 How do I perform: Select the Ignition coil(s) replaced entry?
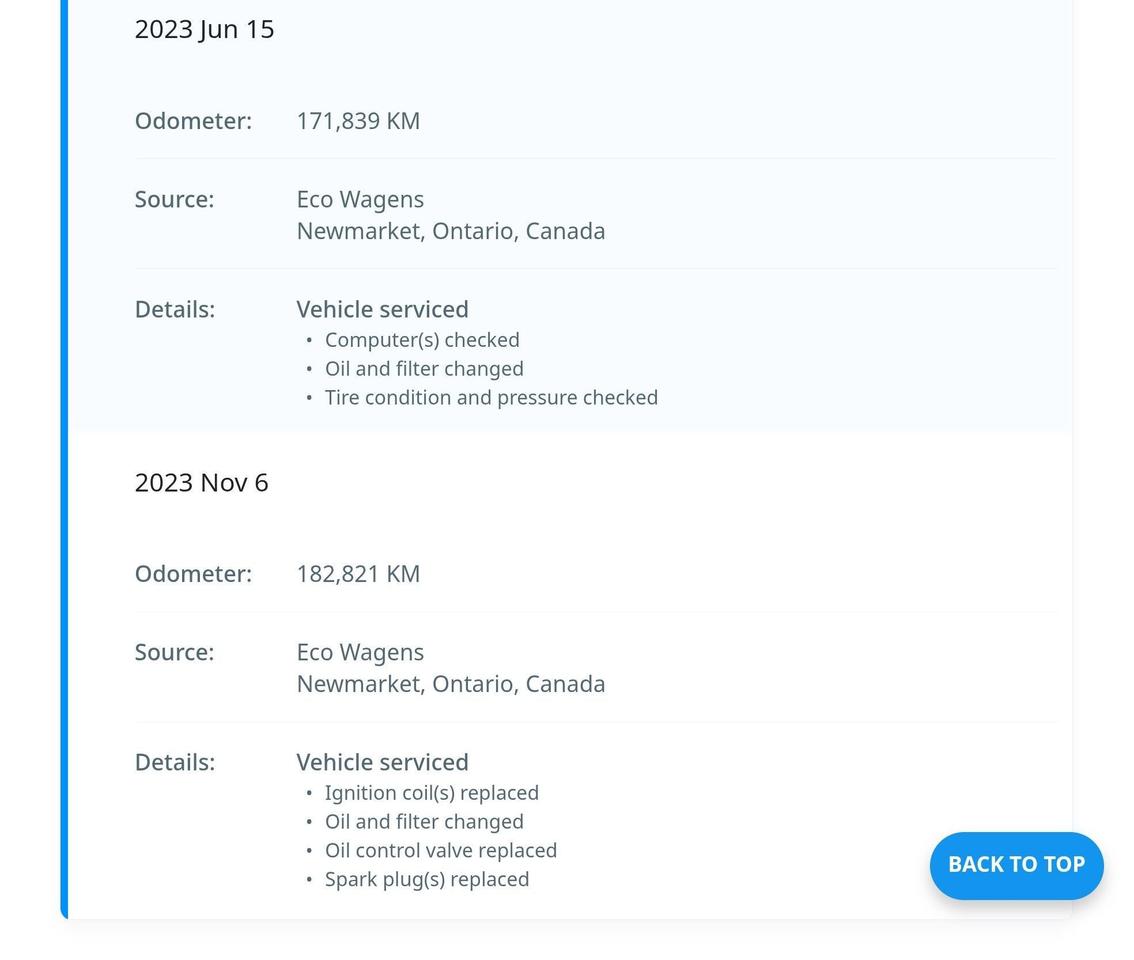tap(431, 792)
